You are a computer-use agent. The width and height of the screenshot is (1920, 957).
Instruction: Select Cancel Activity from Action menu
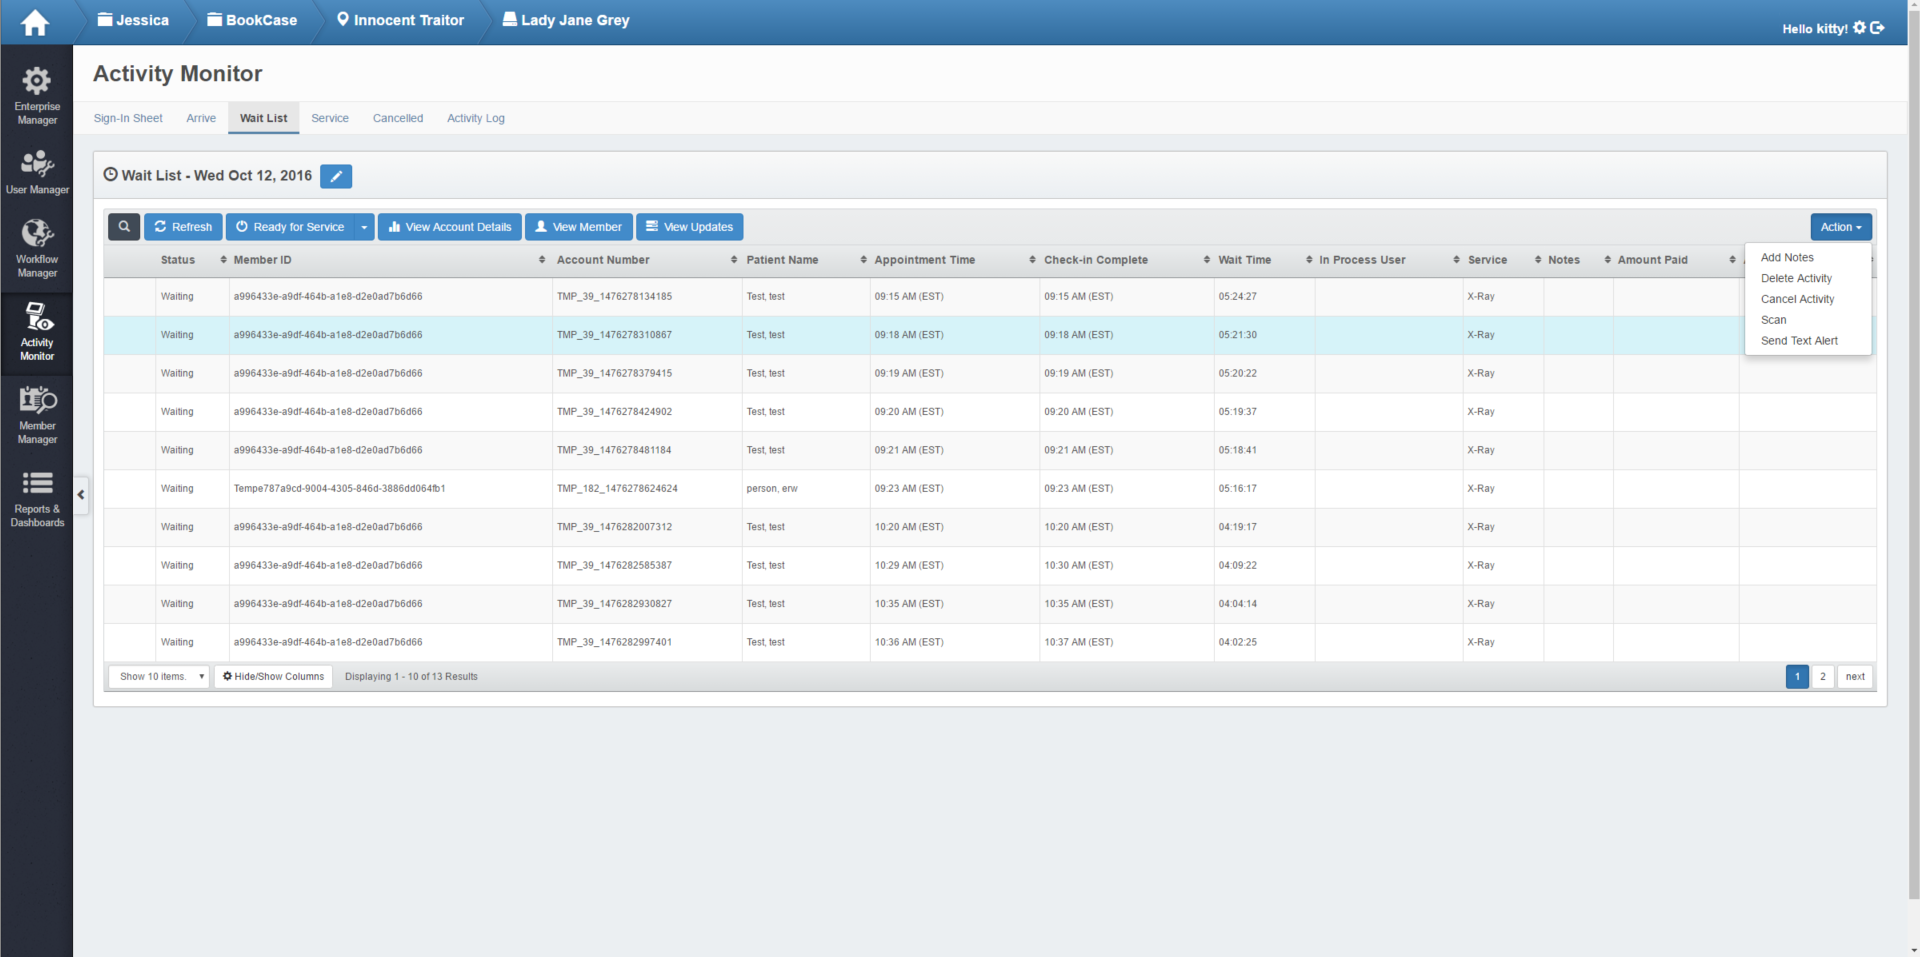pyautogui.click(x=1797, y=299)
